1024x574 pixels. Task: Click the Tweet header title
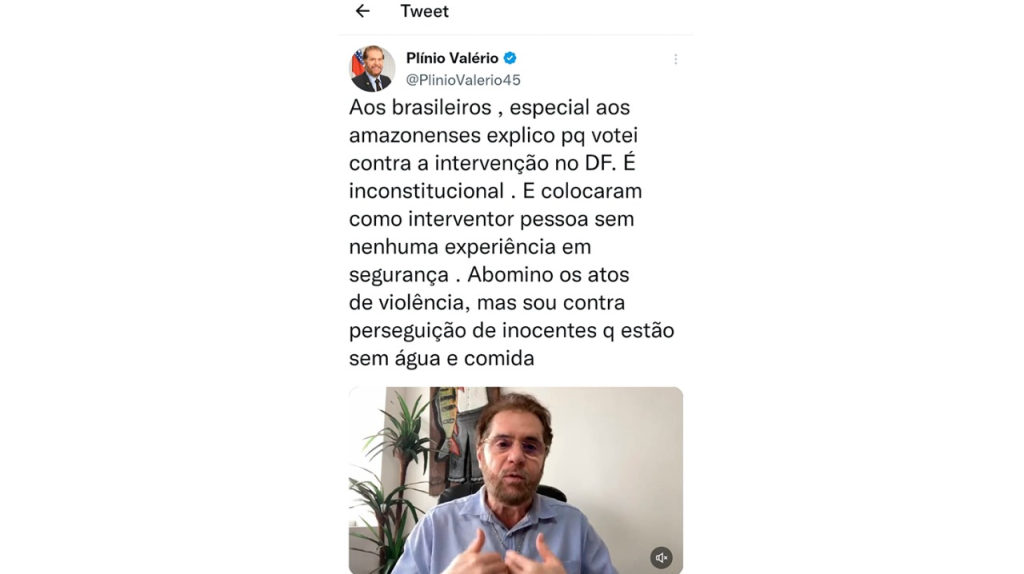424,11
